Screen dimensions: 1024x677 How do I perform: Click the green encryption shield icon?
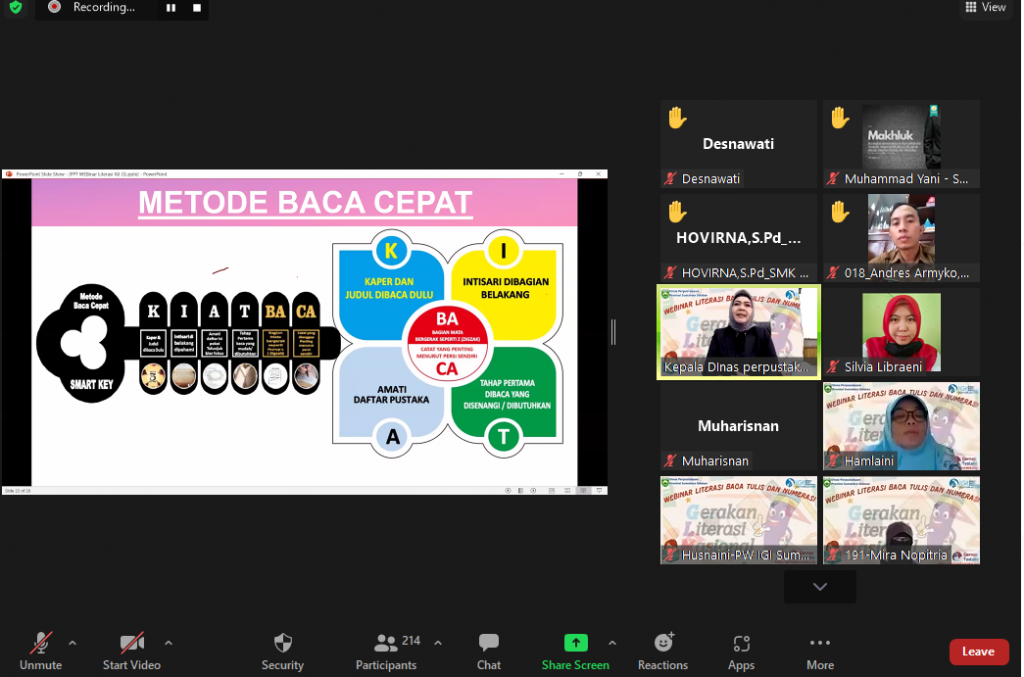[x=15, y=8]
